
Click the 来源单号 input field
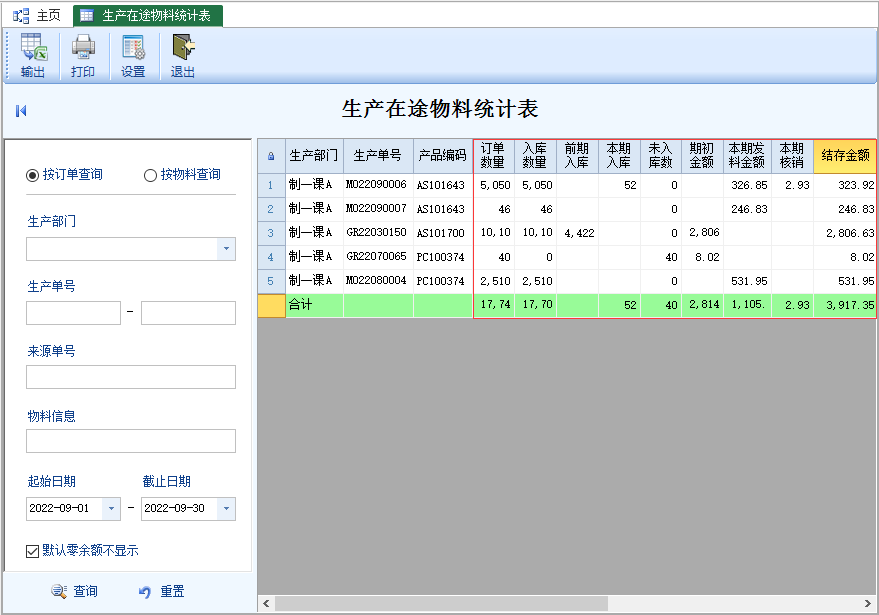coord(131,377)
